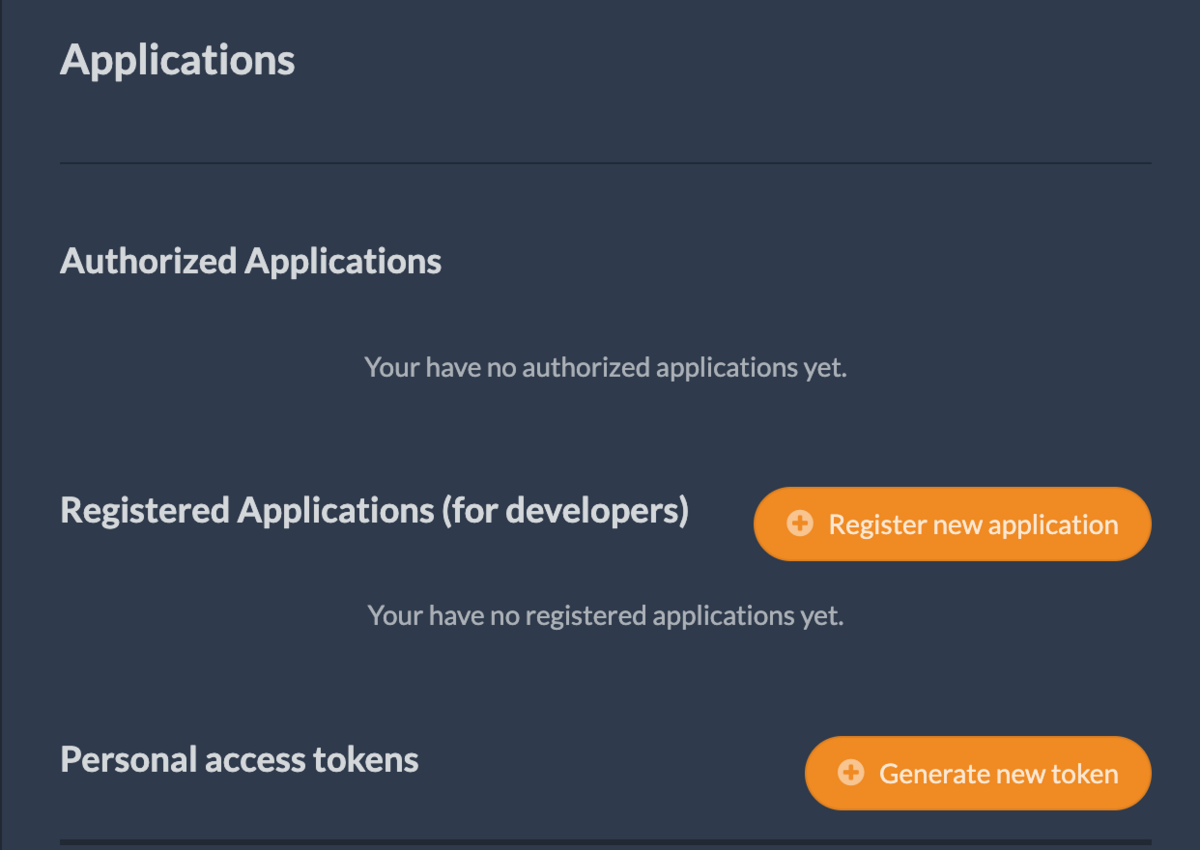Select the Authorized Applications section heading
This screenshot has width=1200, height=850.
click(251, 261)
